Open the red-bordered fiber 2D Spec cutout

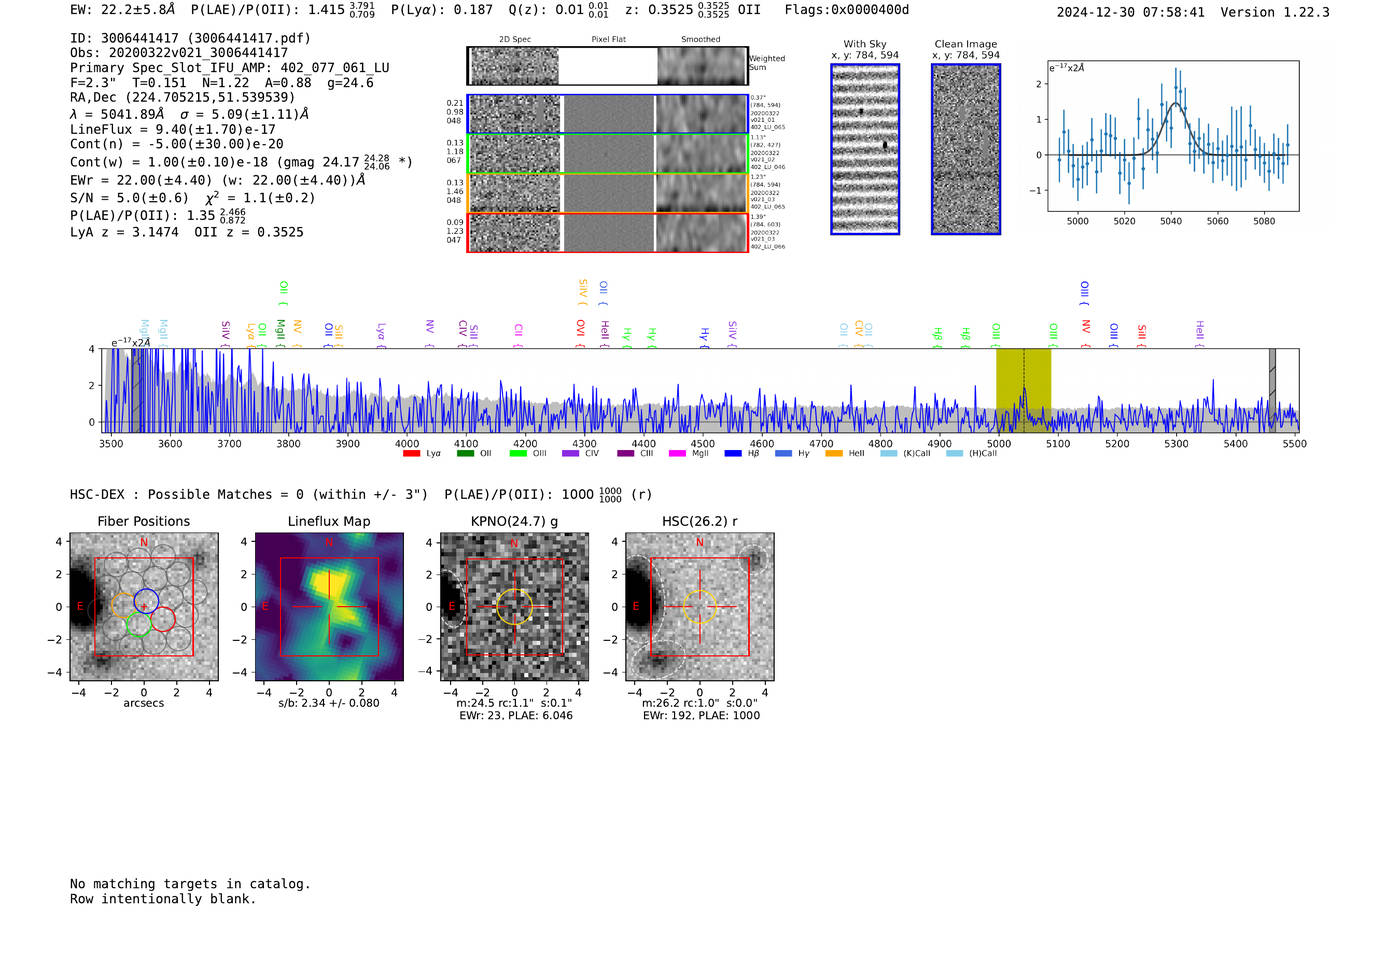click(514, 233)
